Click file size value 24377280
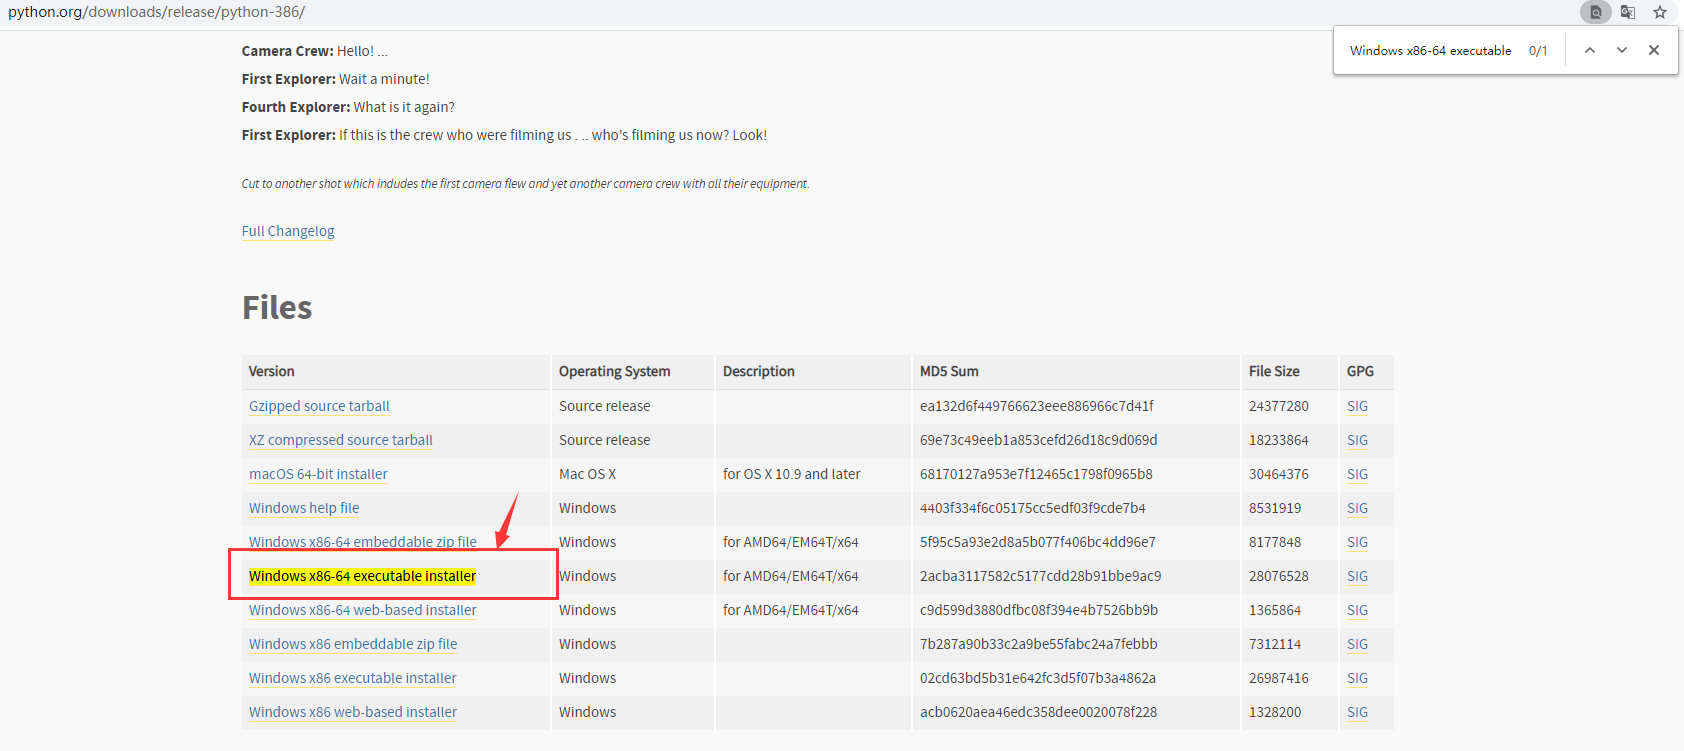The height and width of the screenshot is (751, 1684). point(1278,406)
